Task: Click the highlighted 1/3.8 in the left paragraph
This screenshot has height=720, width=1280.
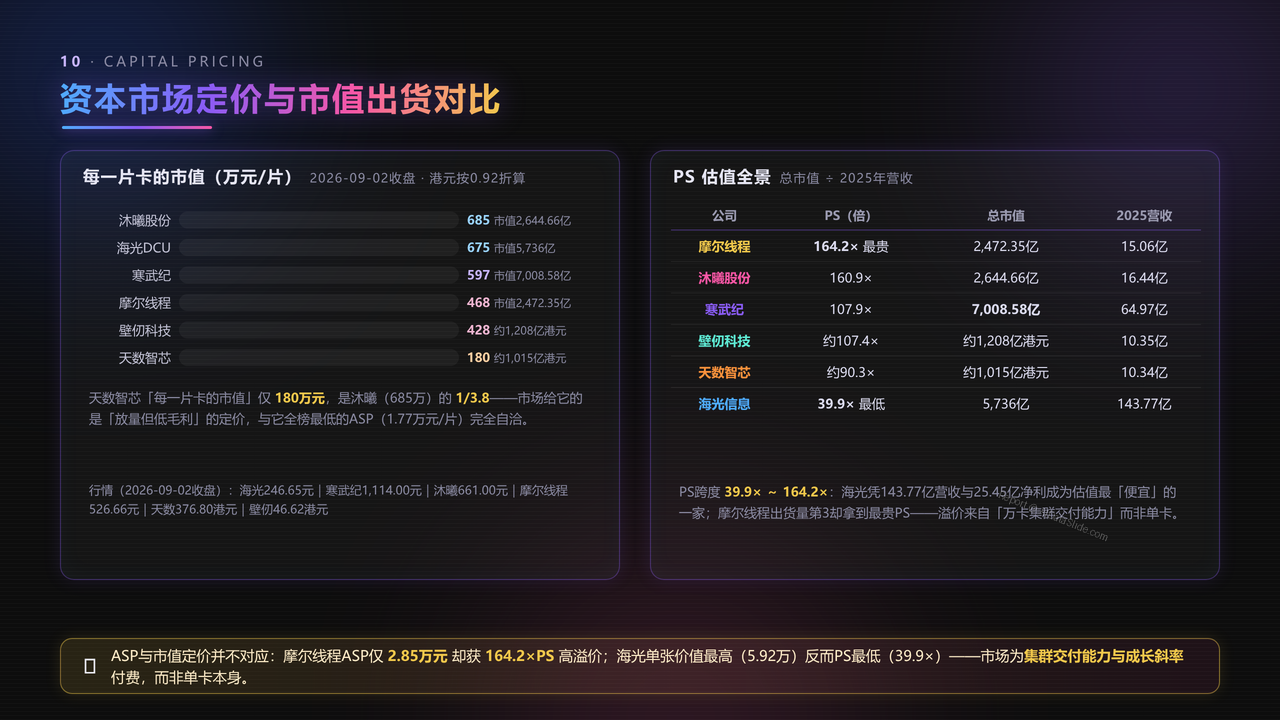Action: pyautogui.click(x=472, y=398)
